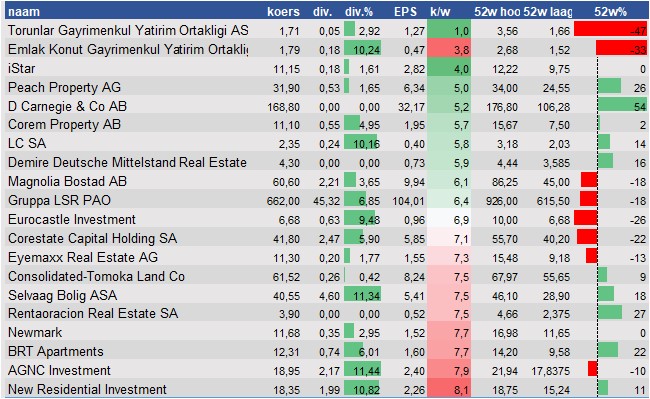The width and height of the screenshot is (650, 399).
Task: Select the Selvaag Bolig ASA name
Action: tap(62, 295)
